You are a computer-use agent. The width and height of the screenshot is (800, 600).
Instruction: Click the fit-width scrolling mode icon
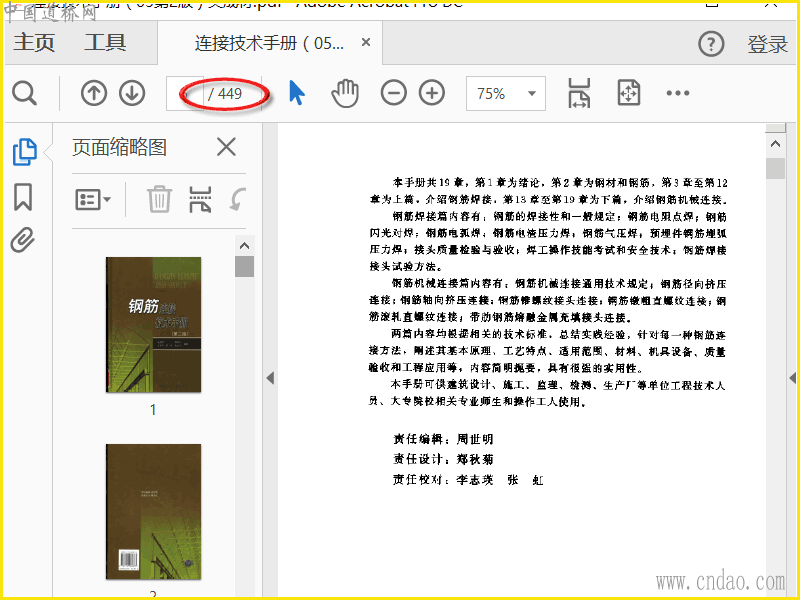[579, 93]
